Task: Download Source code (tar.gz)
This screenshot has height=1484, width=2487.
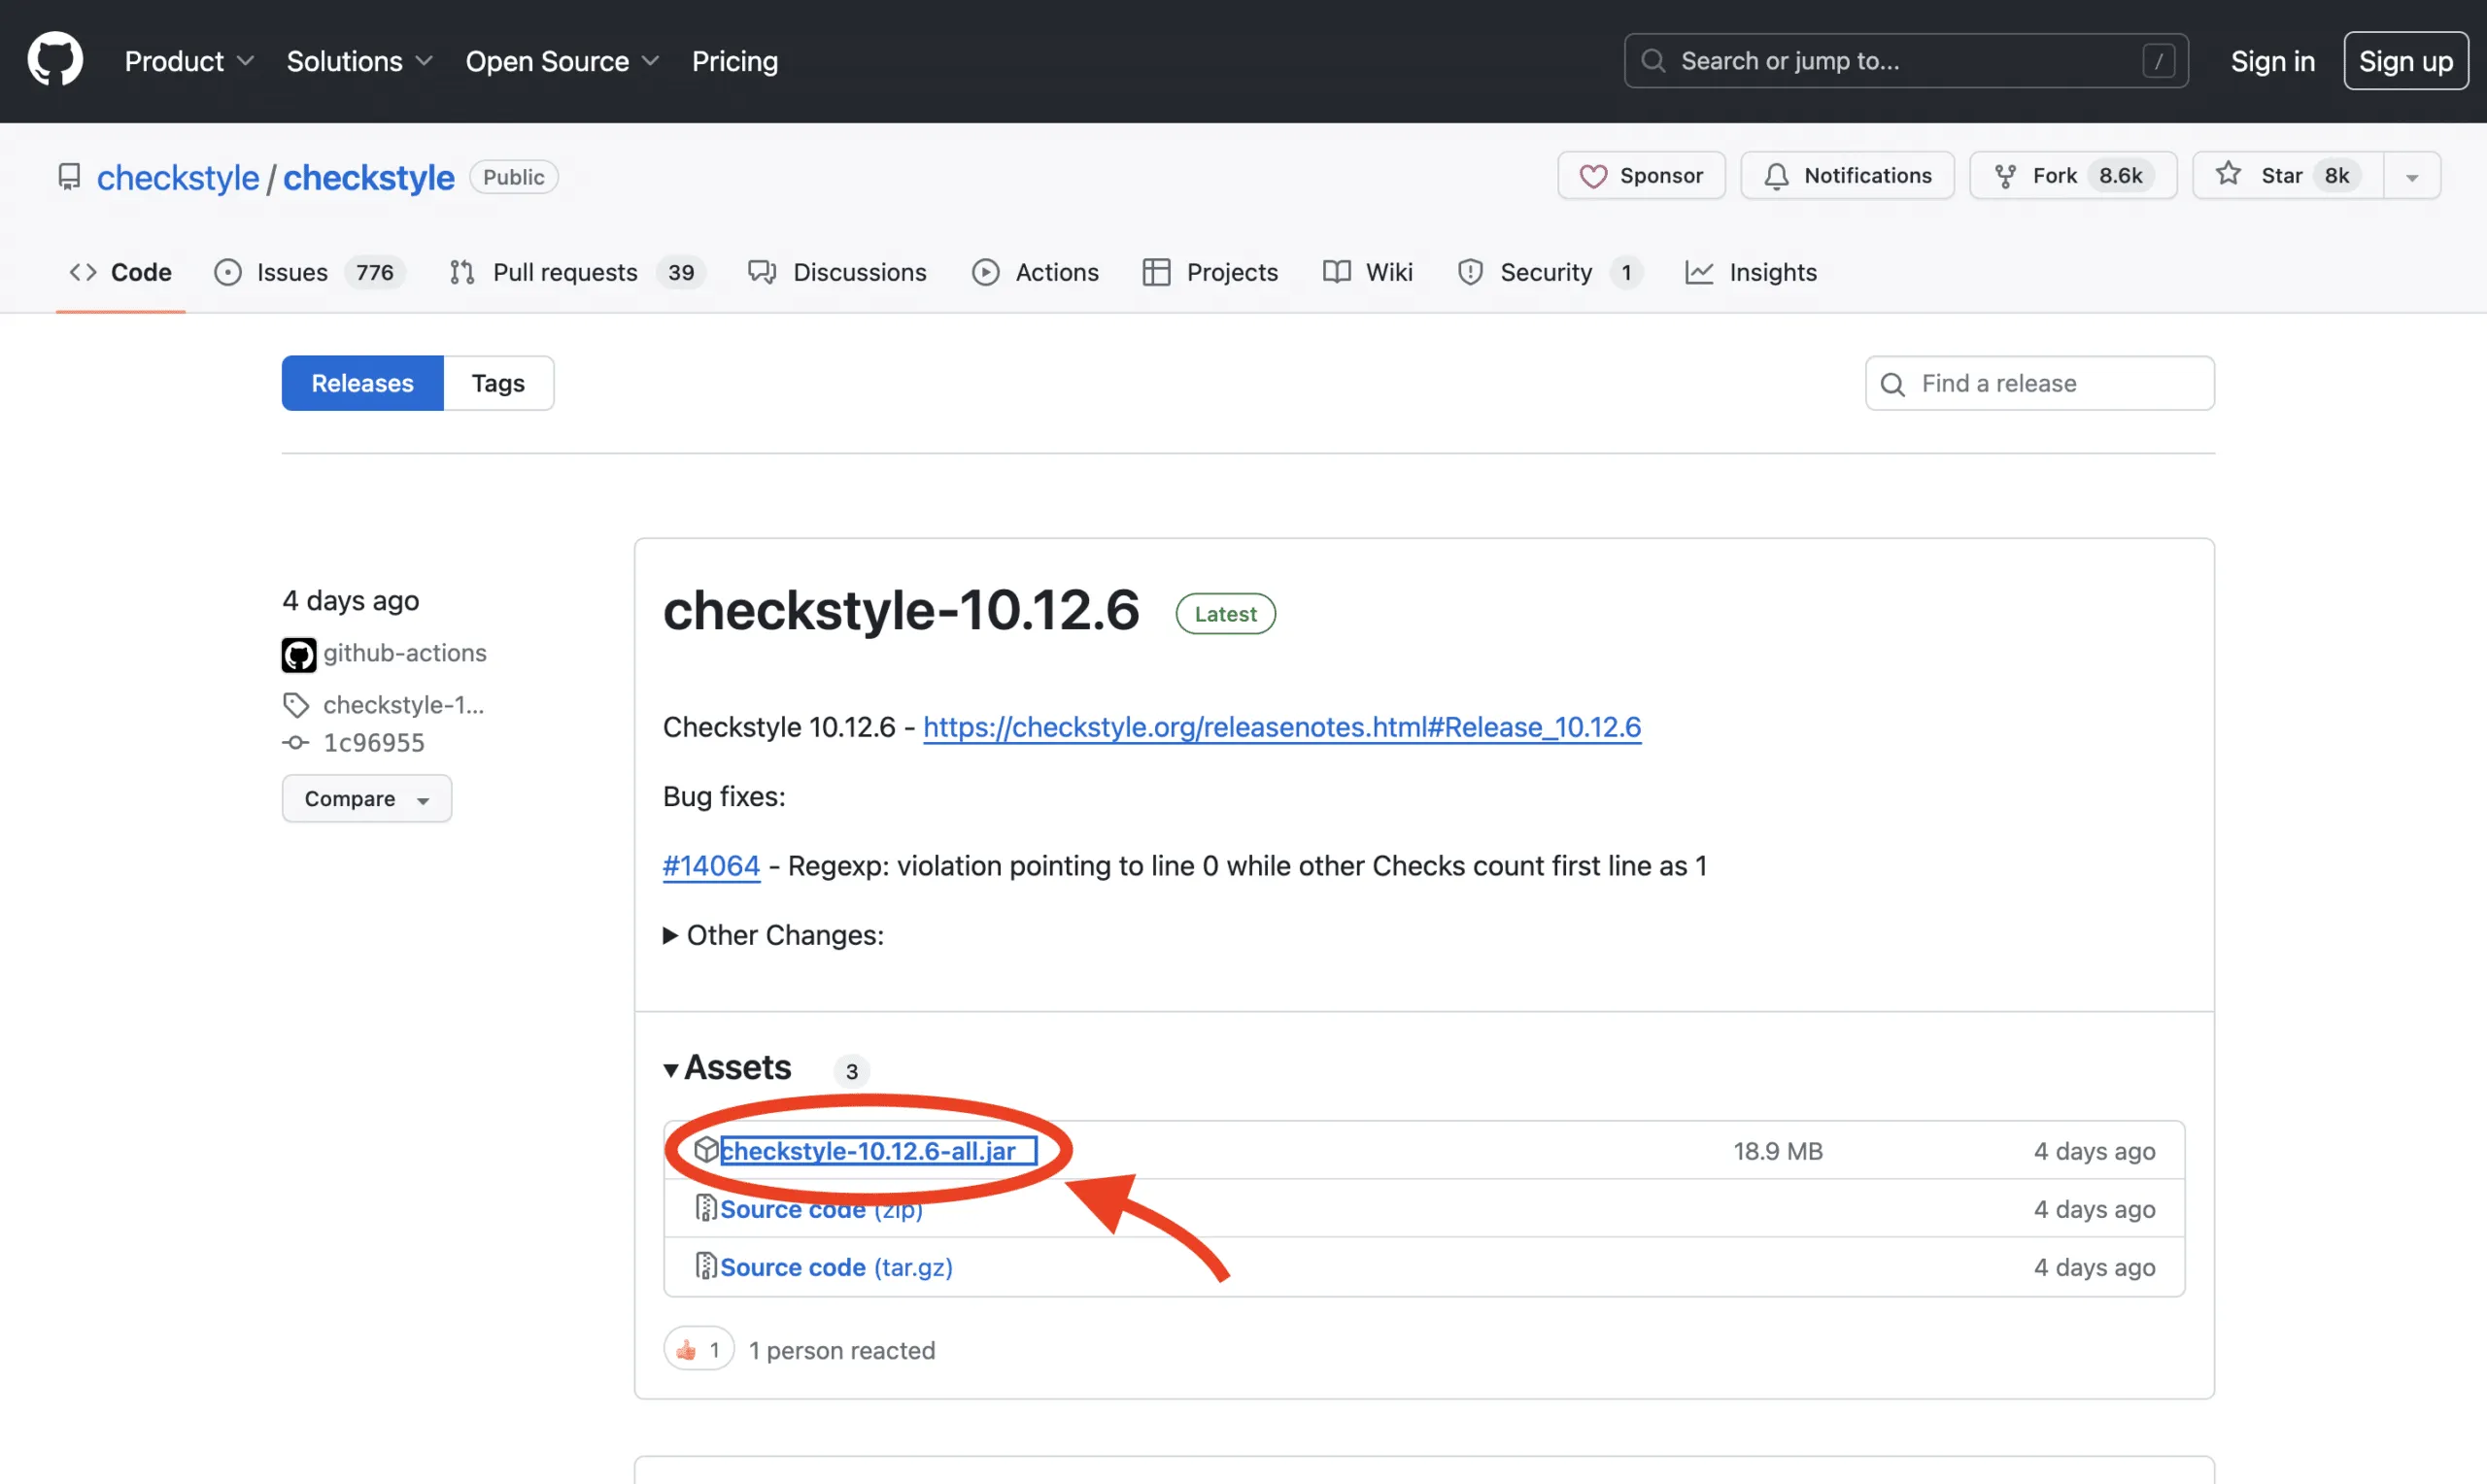Action: coord(836,1267)
